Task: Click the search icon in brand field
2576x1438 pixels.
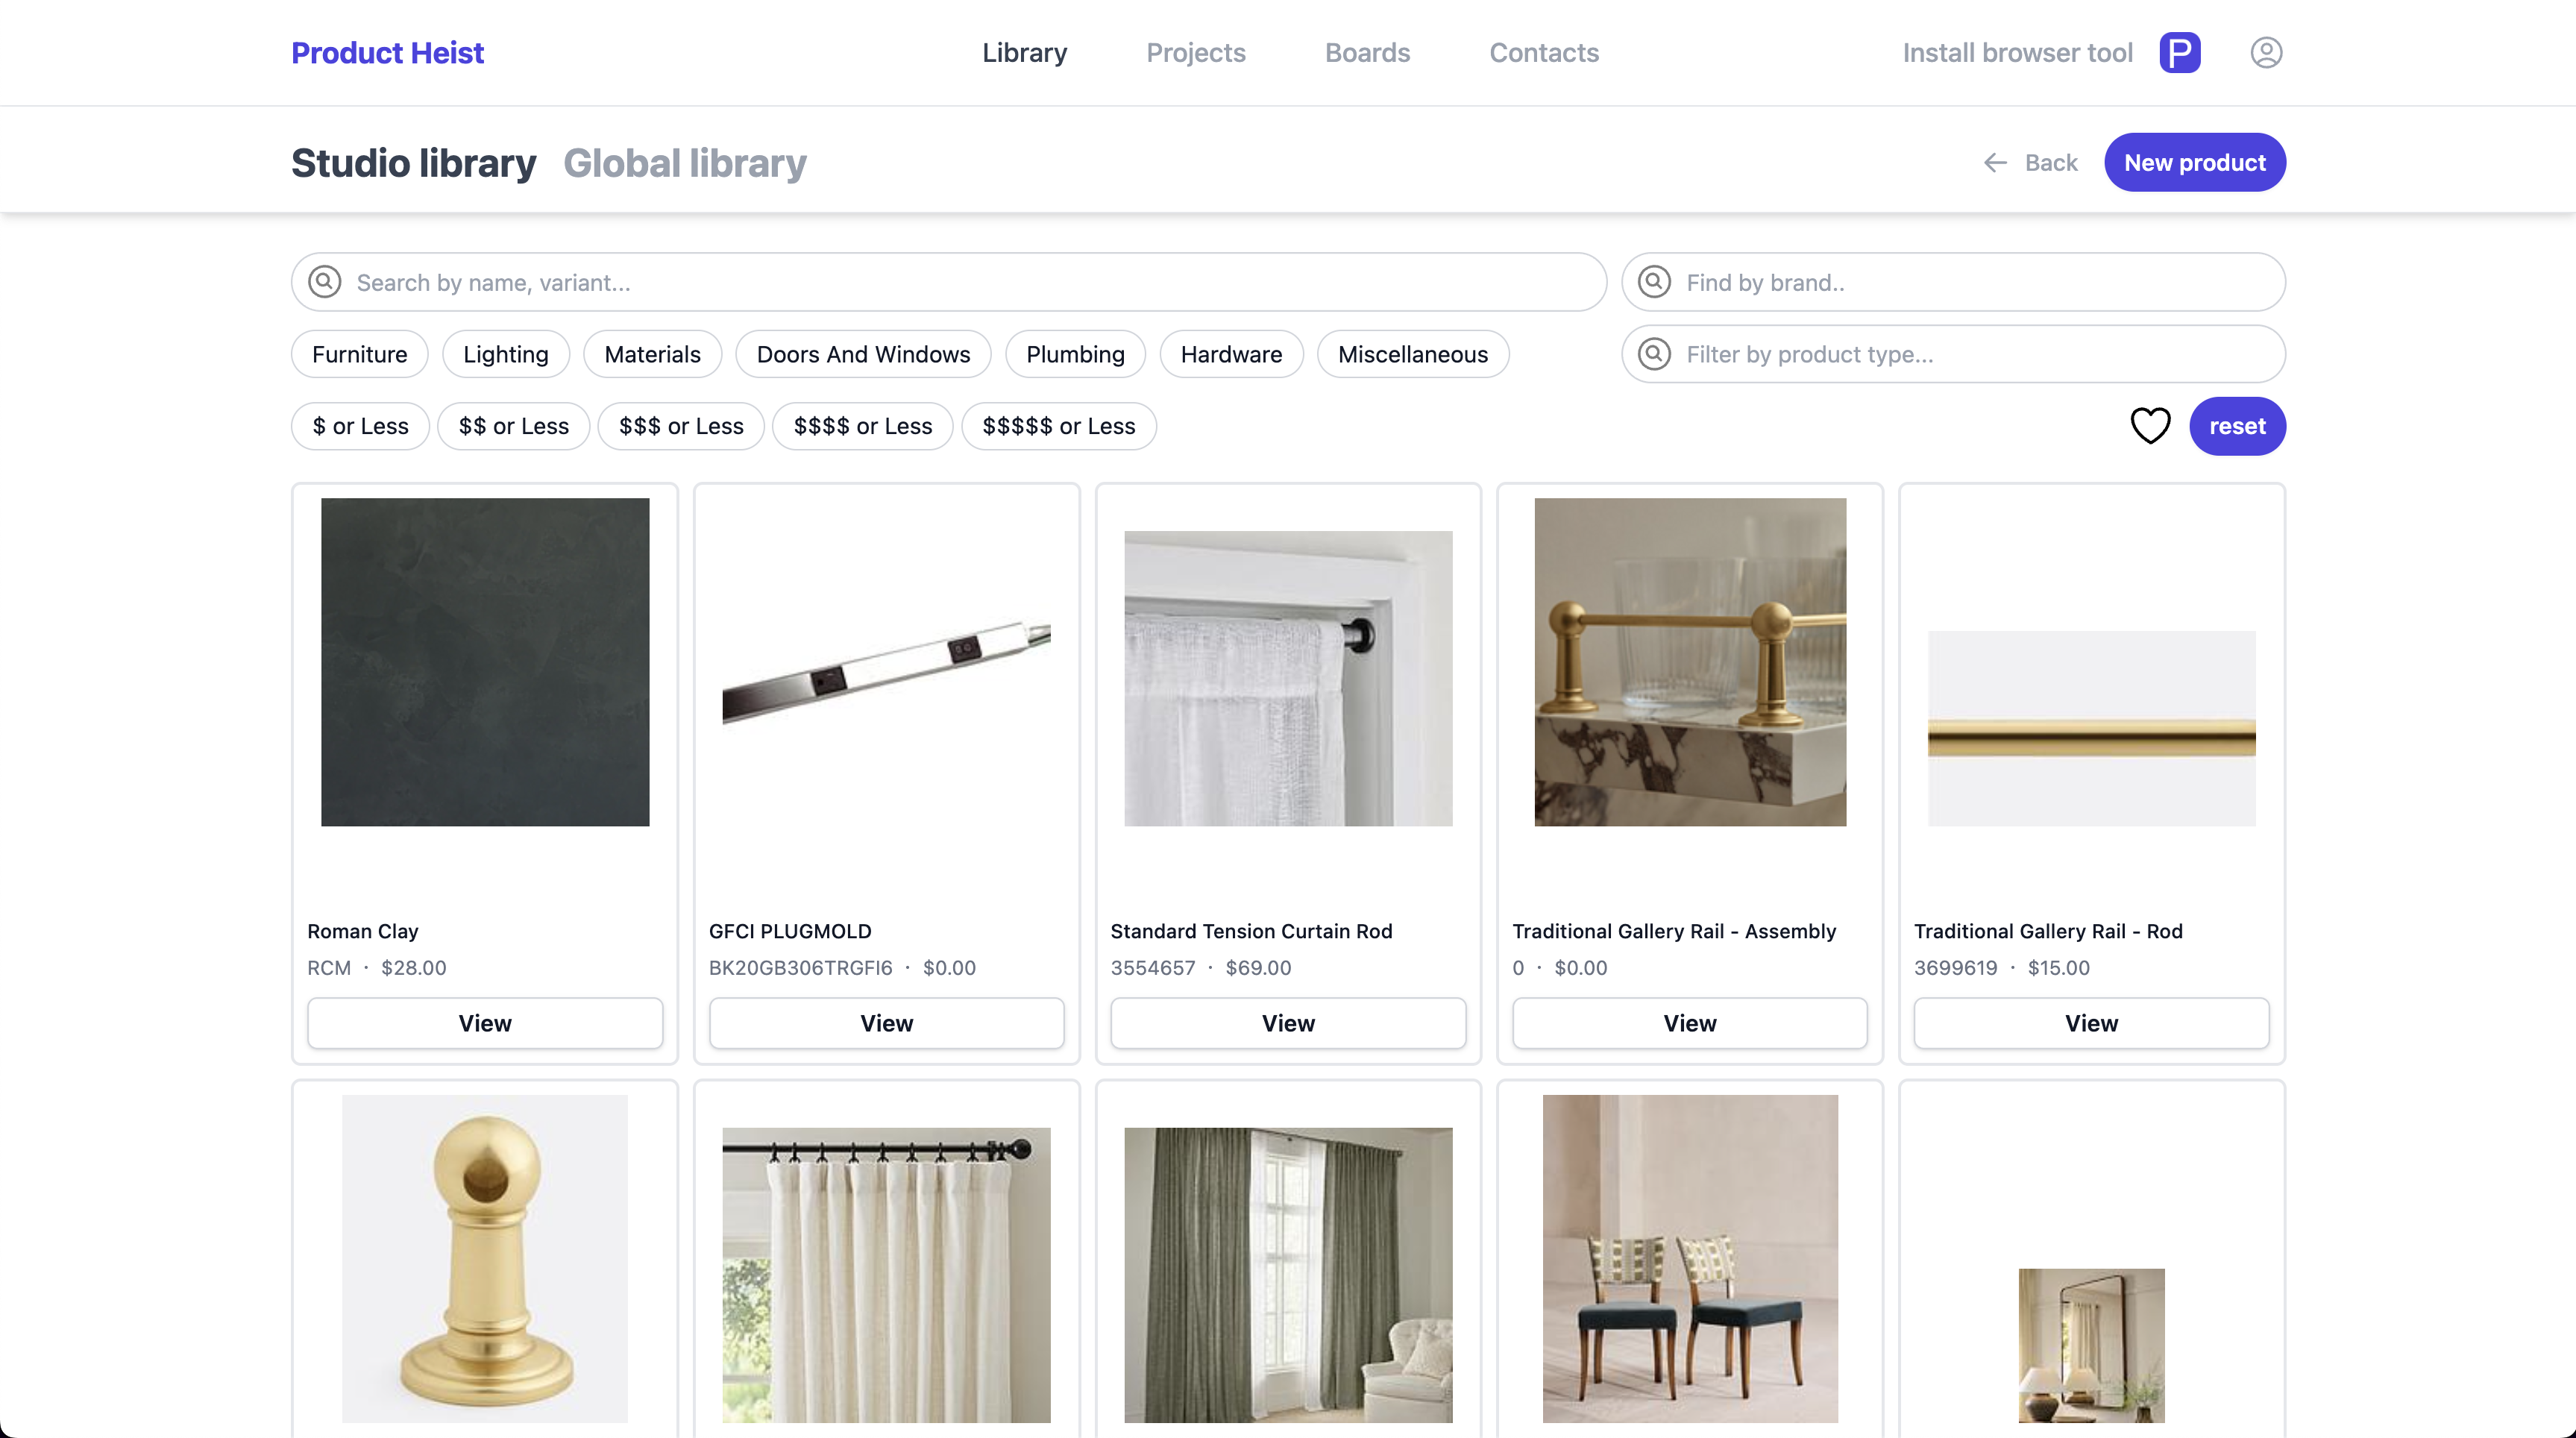Action: tap(1654, 282)
